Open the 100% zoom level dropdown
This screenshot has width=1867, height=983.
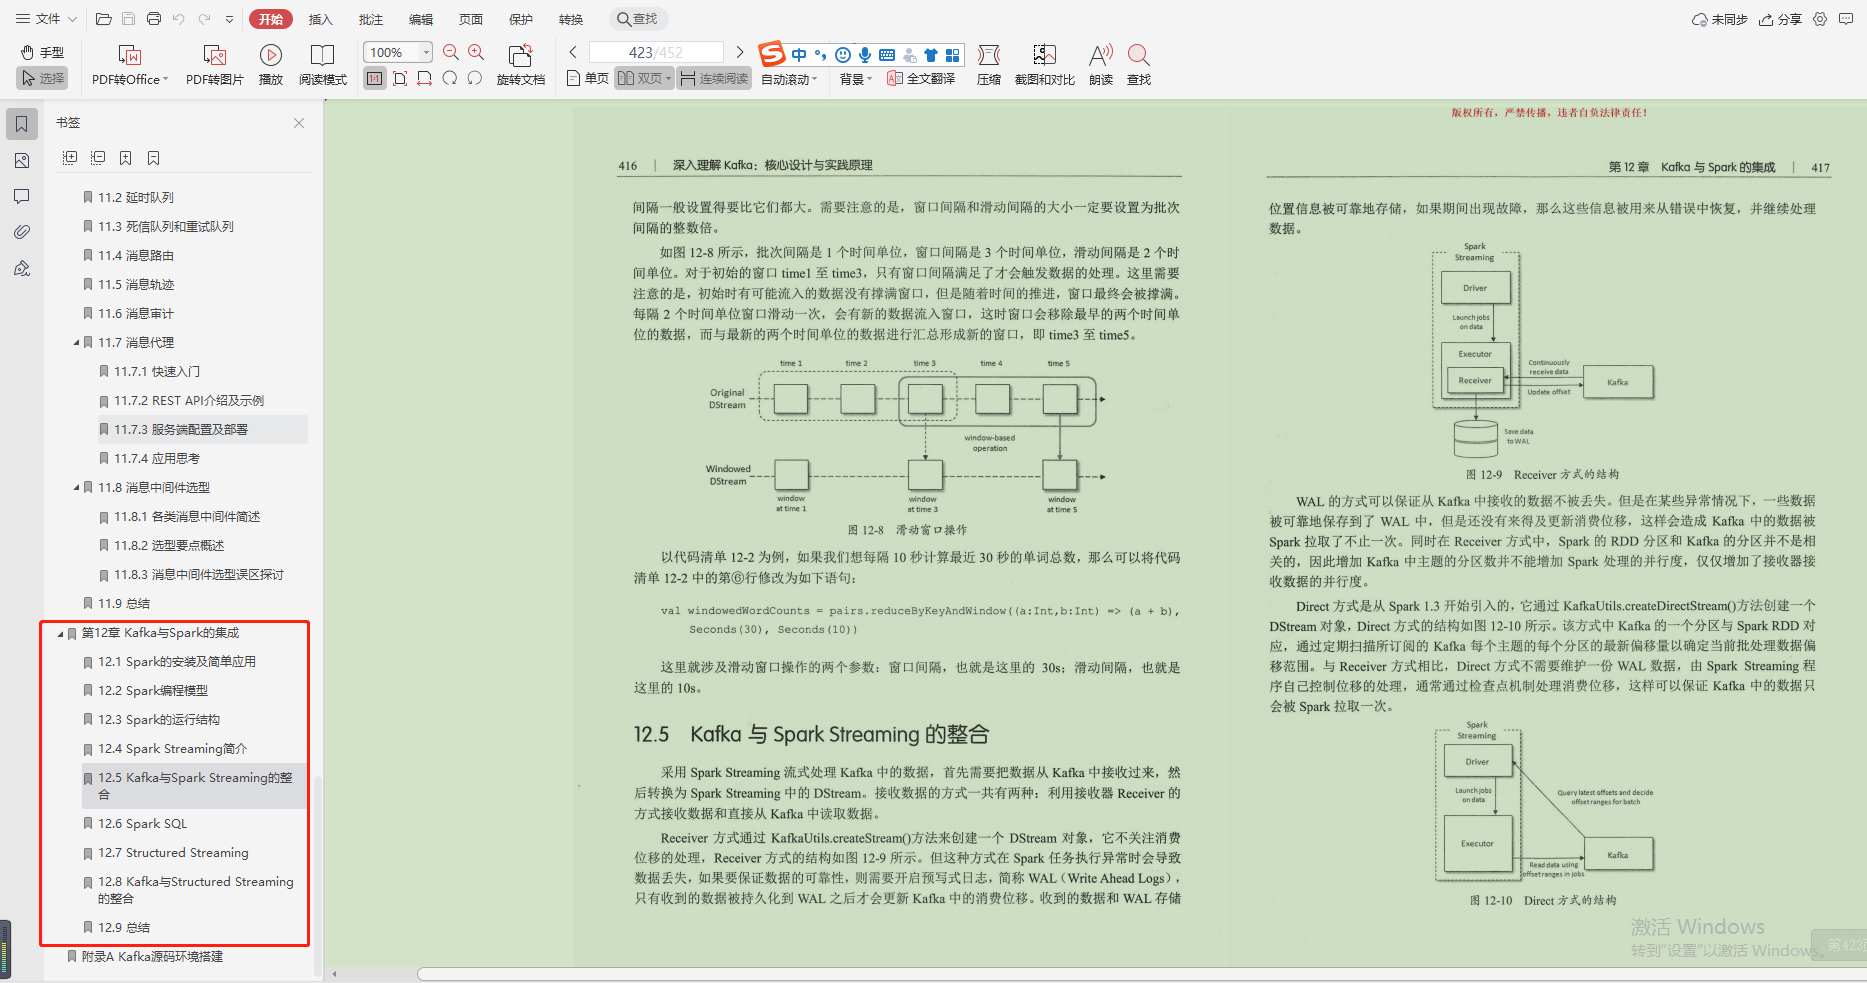click(427, 52)
